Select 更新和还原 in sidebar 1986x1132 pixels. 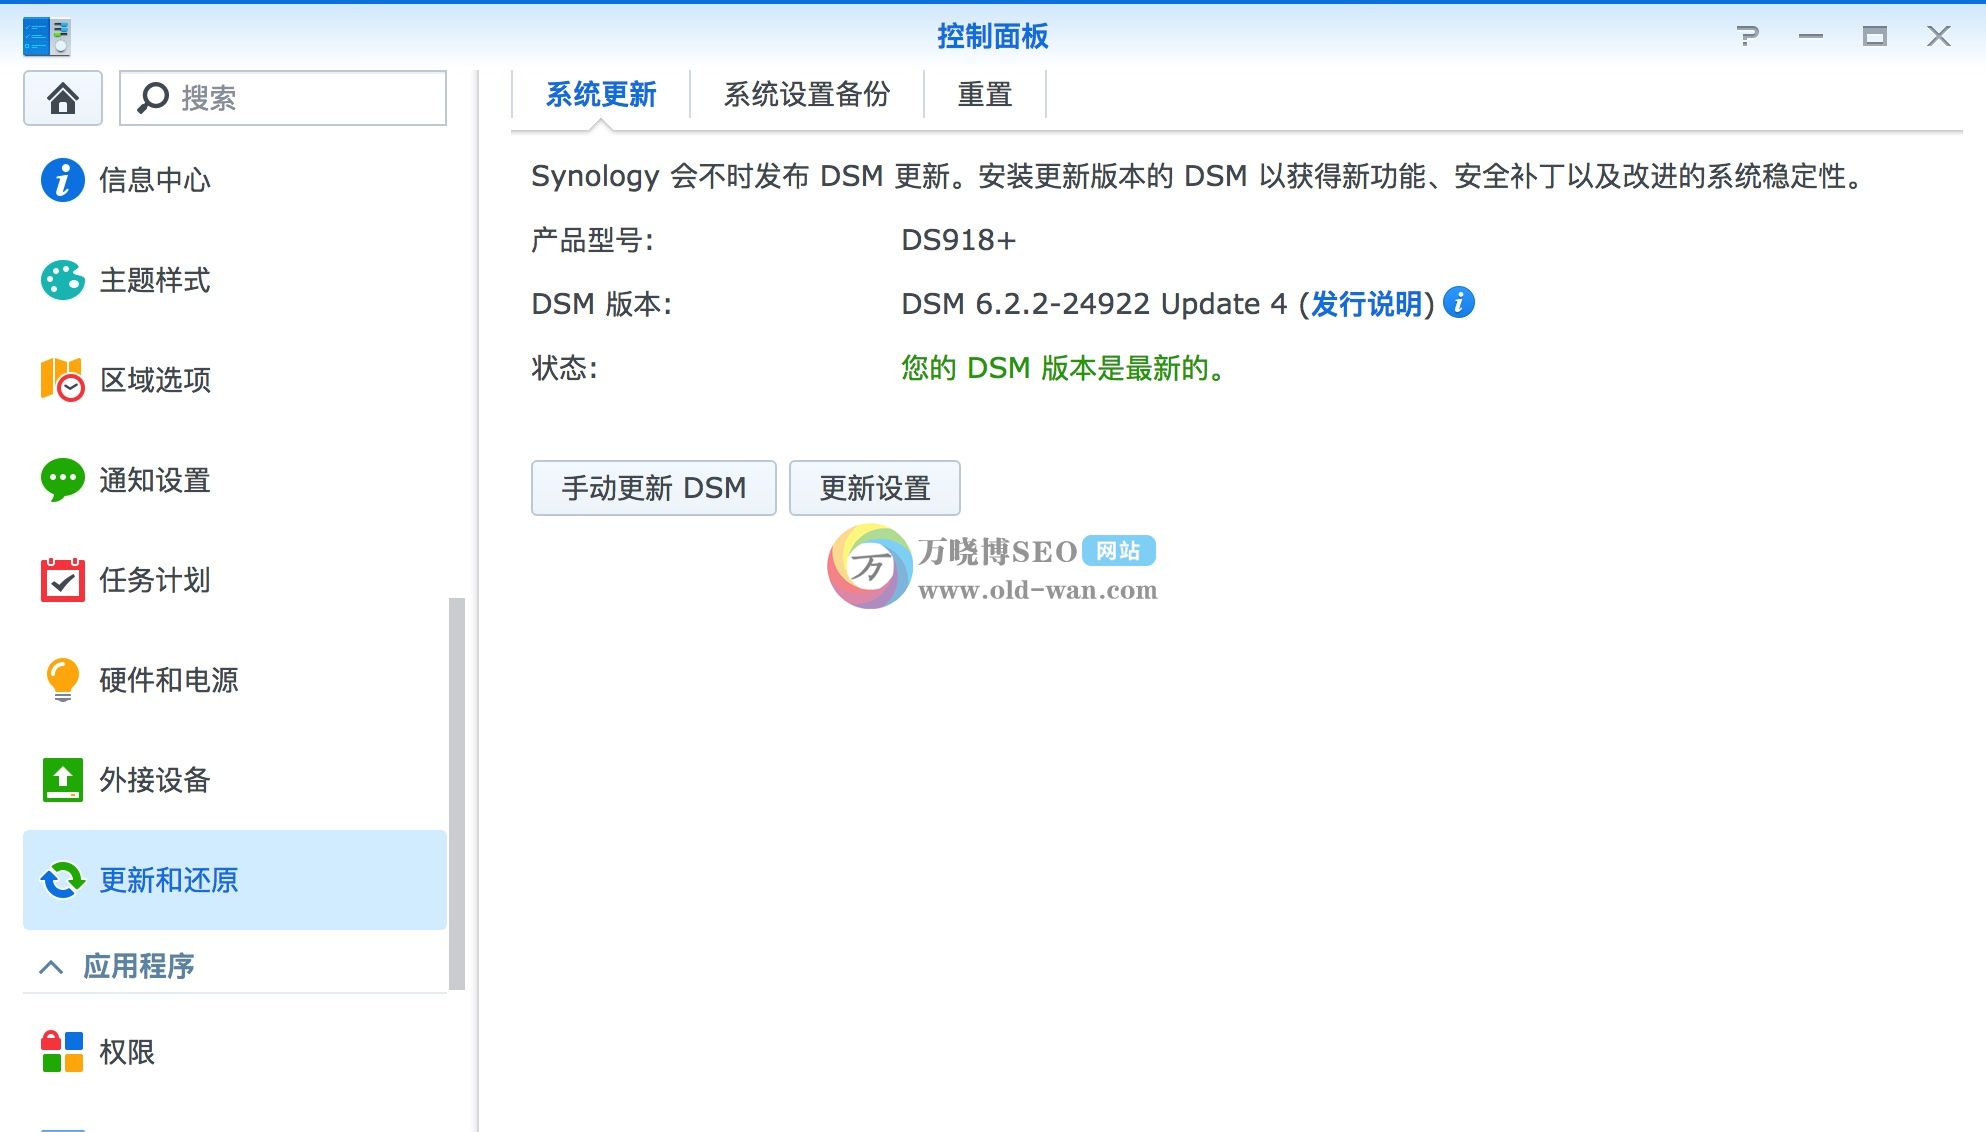pos(235,880)
